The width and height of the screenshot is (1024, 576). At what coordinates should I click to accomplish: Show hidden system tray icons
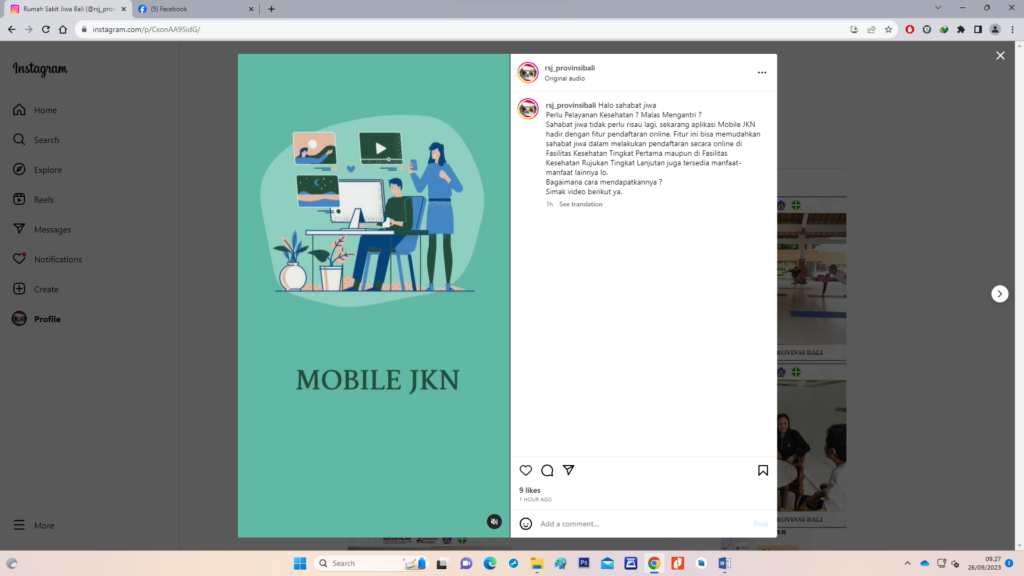[907, 563]
